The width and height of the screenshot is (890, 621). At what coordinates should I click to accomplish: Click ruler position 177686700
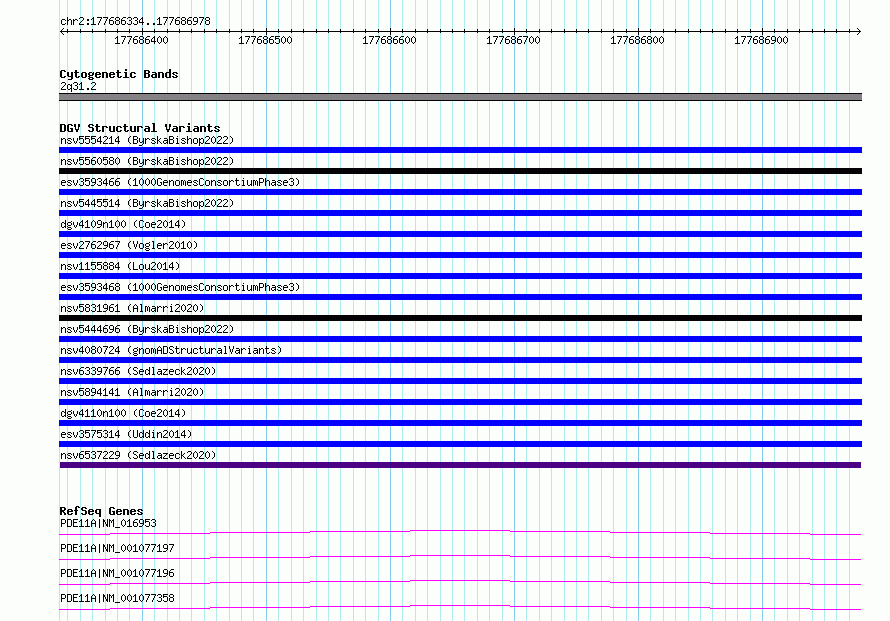pos(513,40)
